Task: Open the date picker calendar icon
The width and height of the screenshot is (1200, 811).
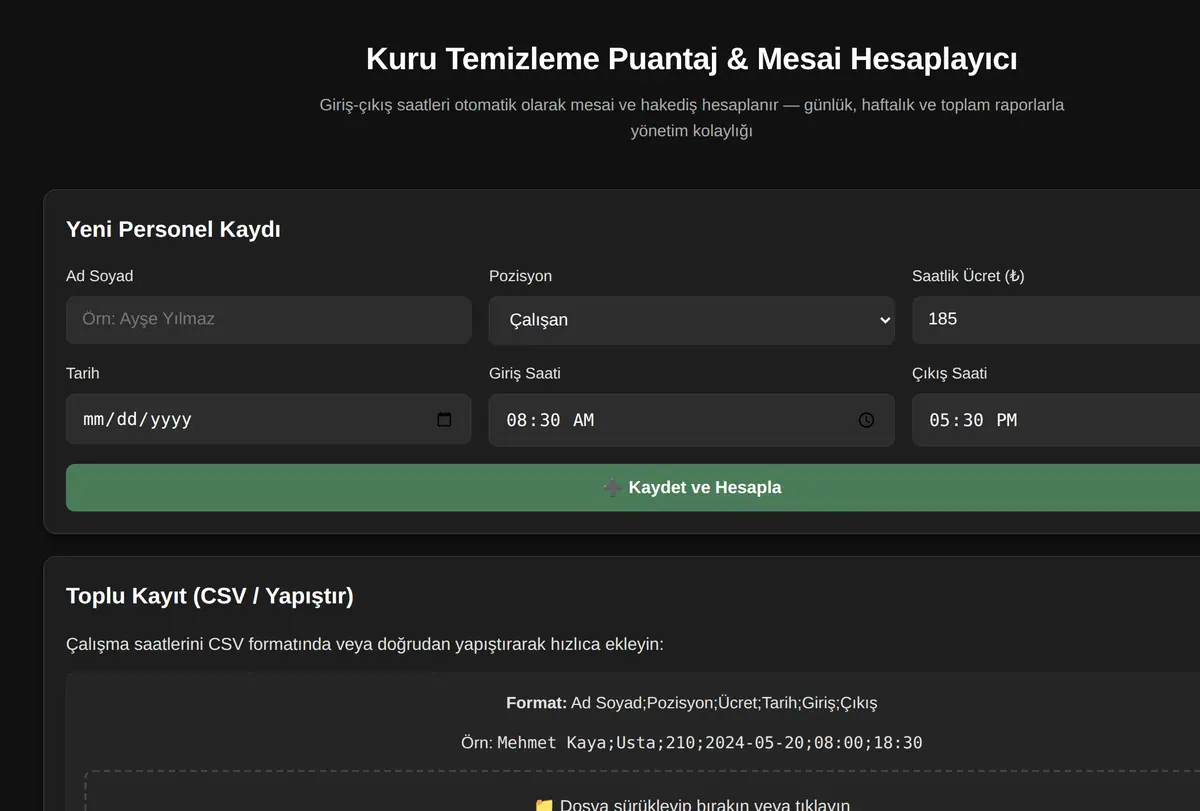Action: point(444,420)
